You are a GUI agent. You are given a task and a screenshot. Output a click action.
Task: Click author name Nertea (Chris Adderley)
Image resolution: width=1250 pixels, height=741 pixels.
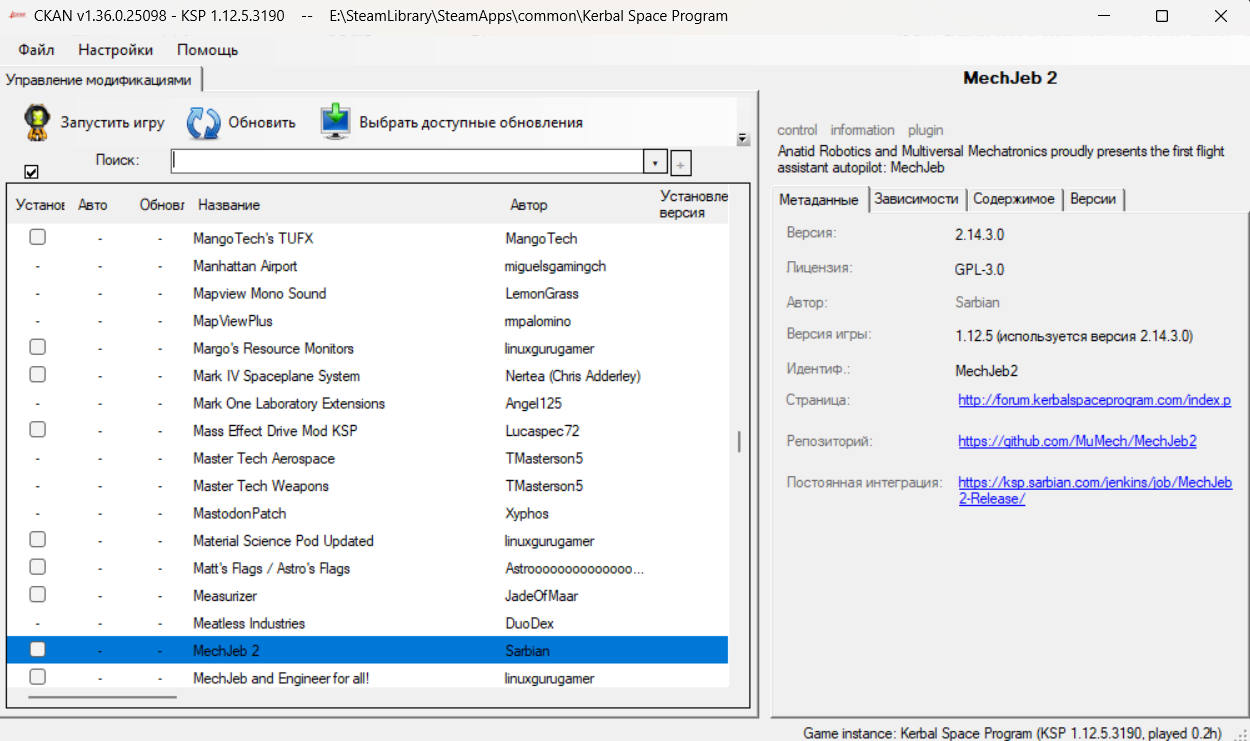[x=573, y=376]
